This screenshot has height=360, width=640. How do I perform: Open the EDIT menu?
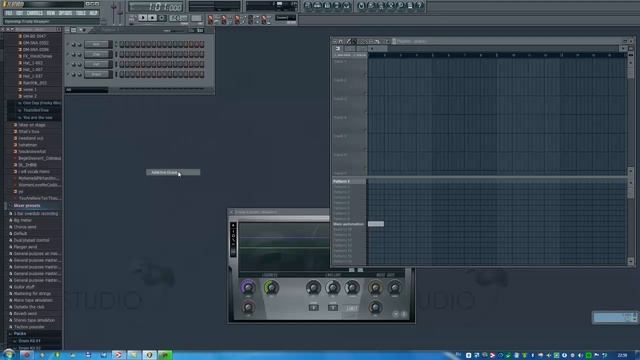[20, 13]
